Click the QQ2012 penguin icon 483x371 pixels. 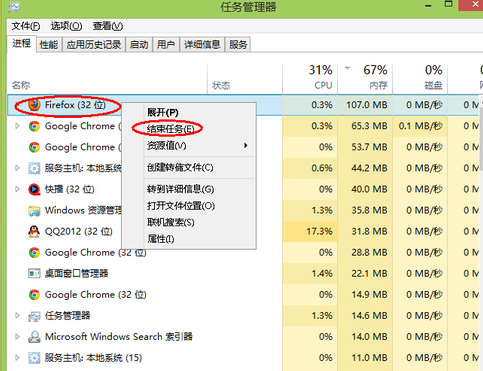click(x=34, y=232)
